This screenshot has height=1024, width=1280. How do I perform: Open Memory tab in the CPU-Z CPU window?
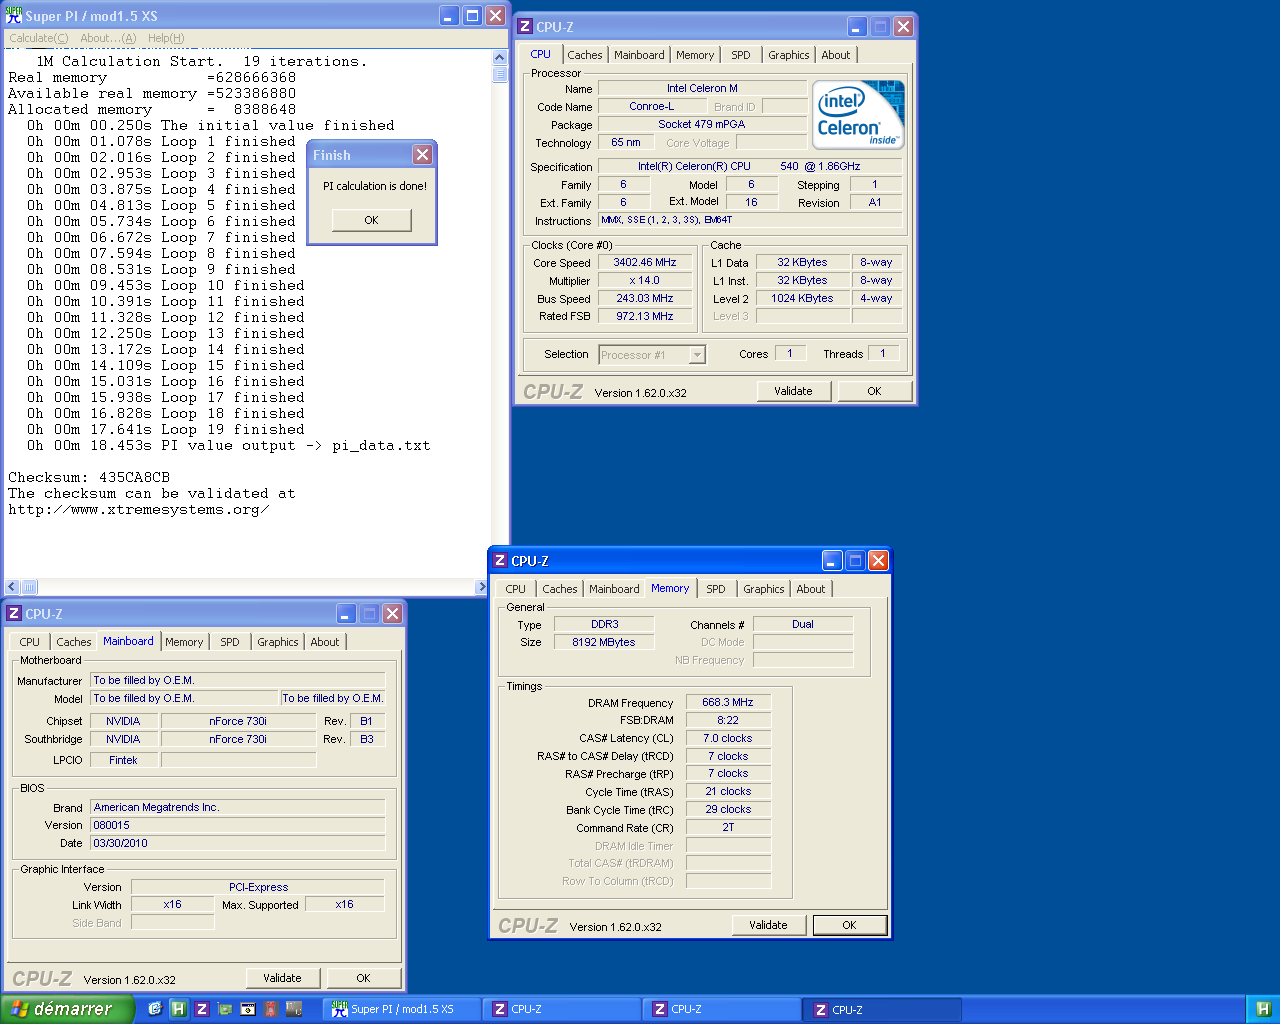coord(695,55)
